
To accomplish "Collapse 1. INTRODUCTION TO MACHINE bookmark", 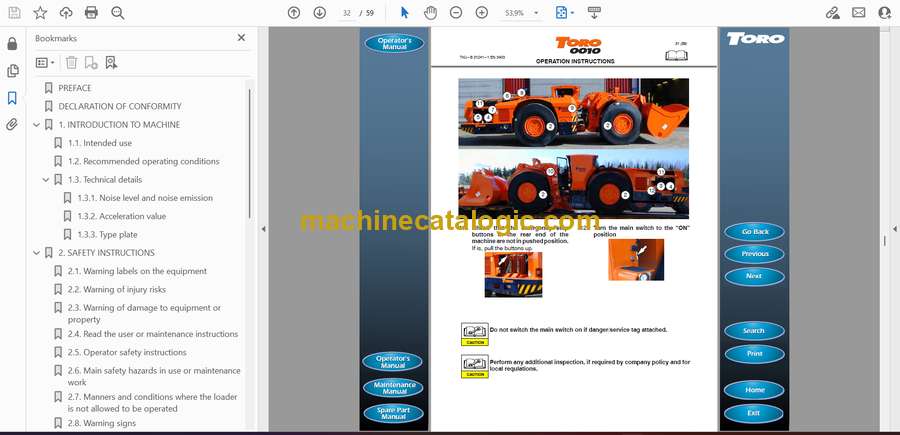I will 37,125.
